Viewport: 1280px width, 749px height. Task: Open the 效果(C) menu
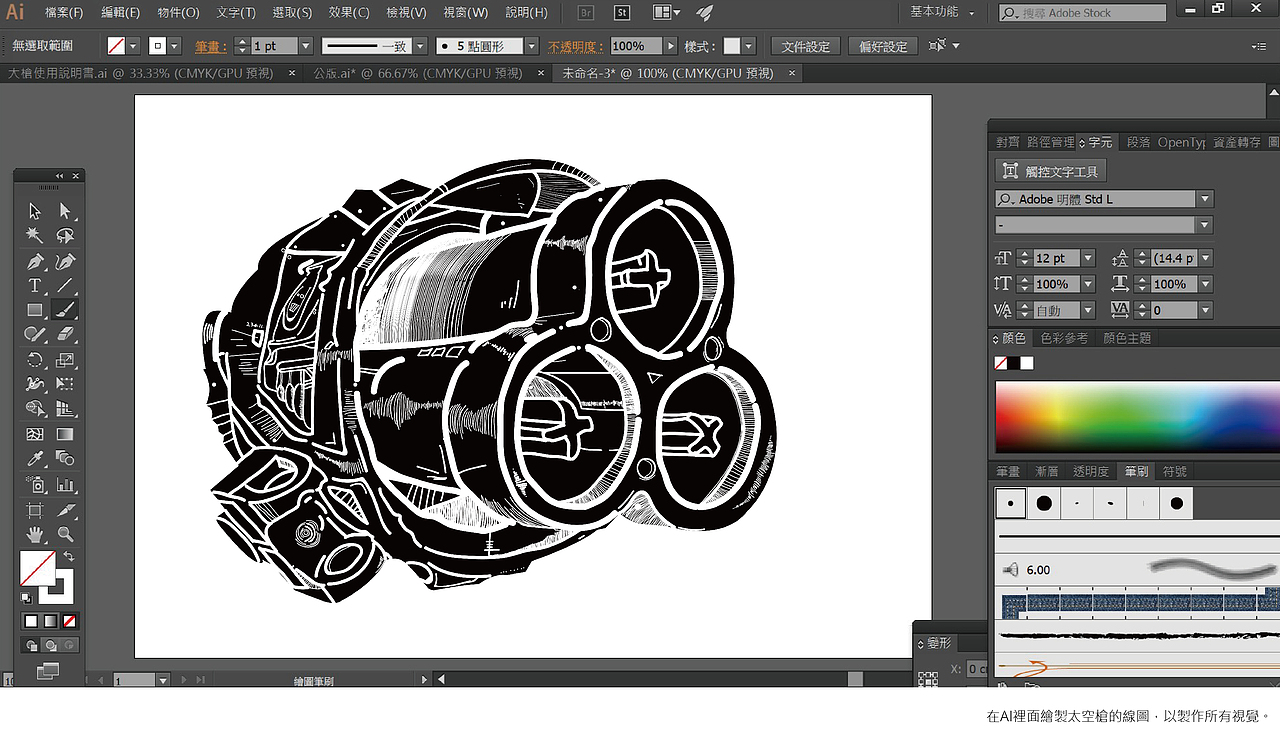tap(349, 13)
